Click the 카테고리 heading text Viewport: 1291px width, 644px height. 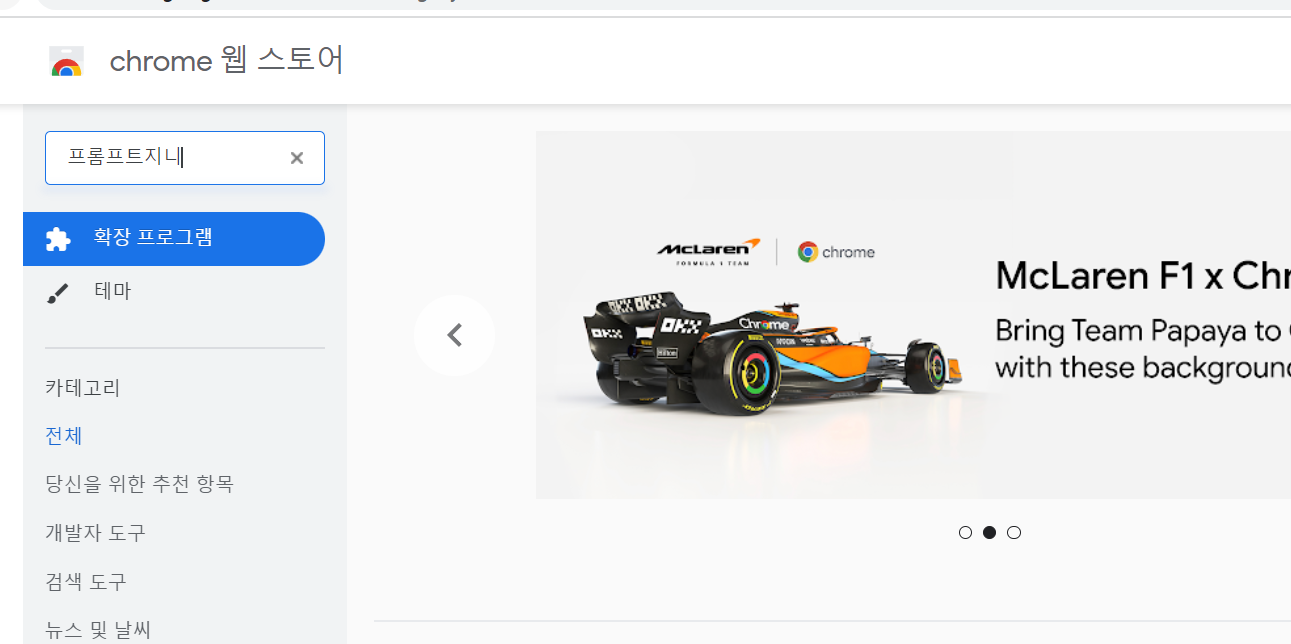[x=83, y=388]
